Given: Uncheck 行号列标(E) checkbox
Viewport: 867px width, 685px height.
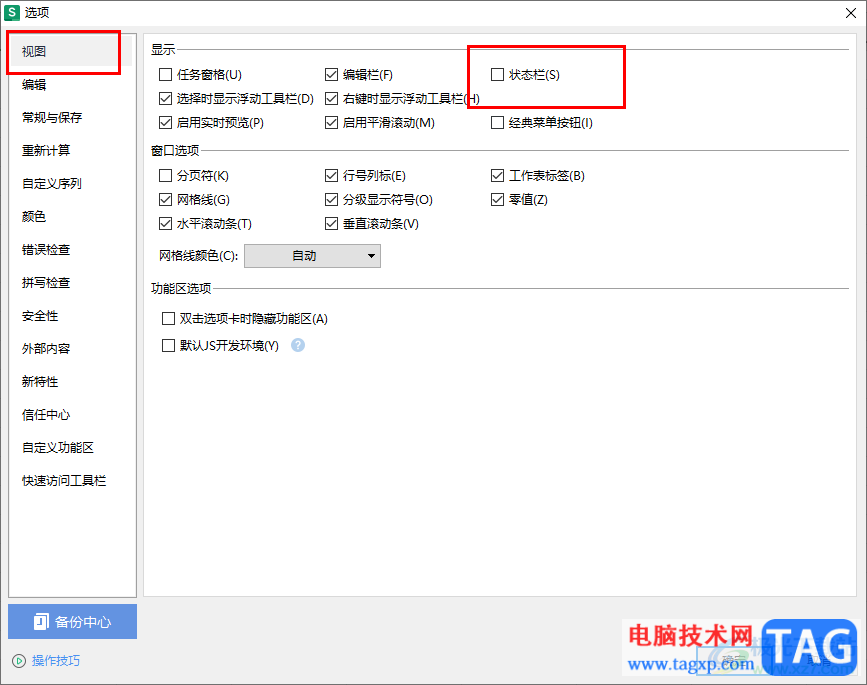Looking at the screenshot, I should 331,175.
